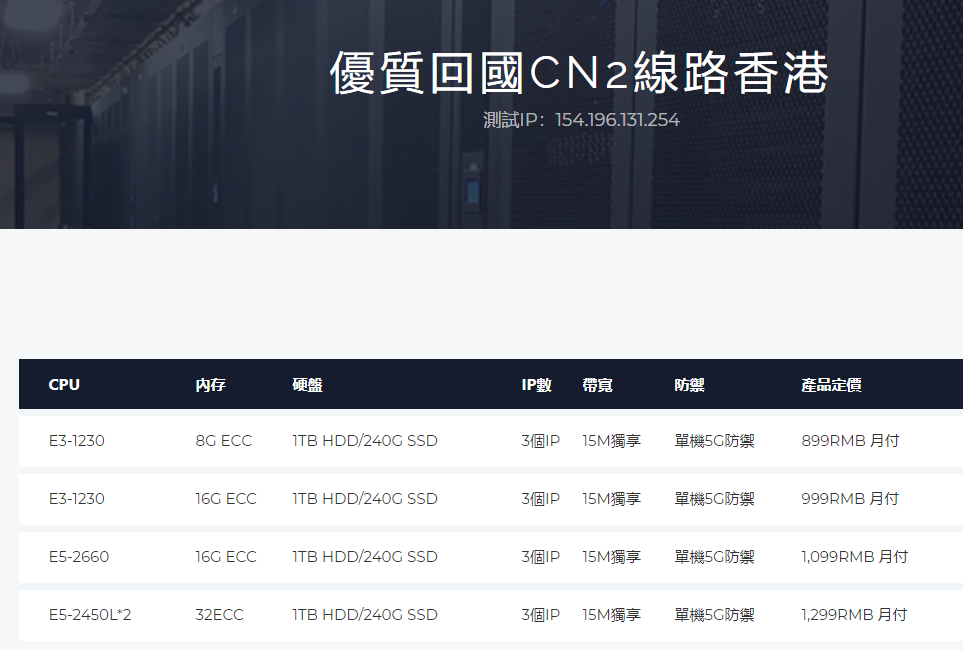963x650 pixels.
Task: Click the 硬盤 column header
Action: [x=308, y=385]
